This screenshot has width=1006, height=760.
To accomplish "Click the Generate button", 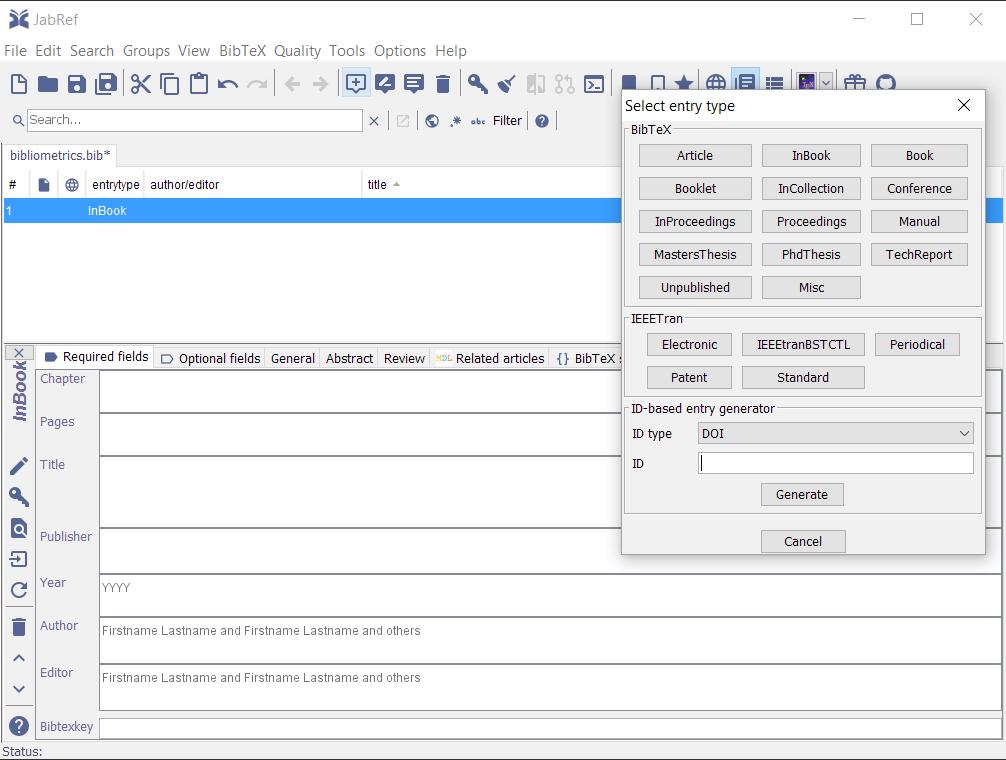I will click(802, 494).
